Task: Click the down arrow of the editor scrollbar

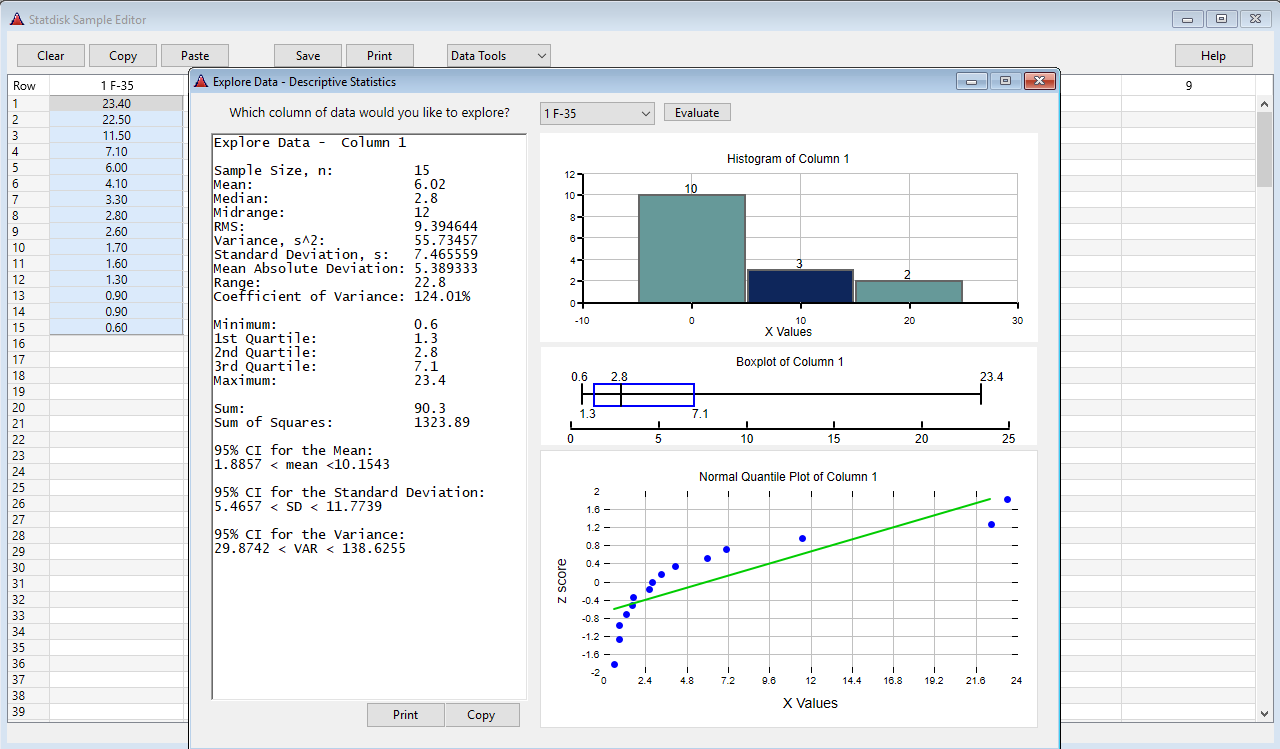Action: (x=1264, y=712)
